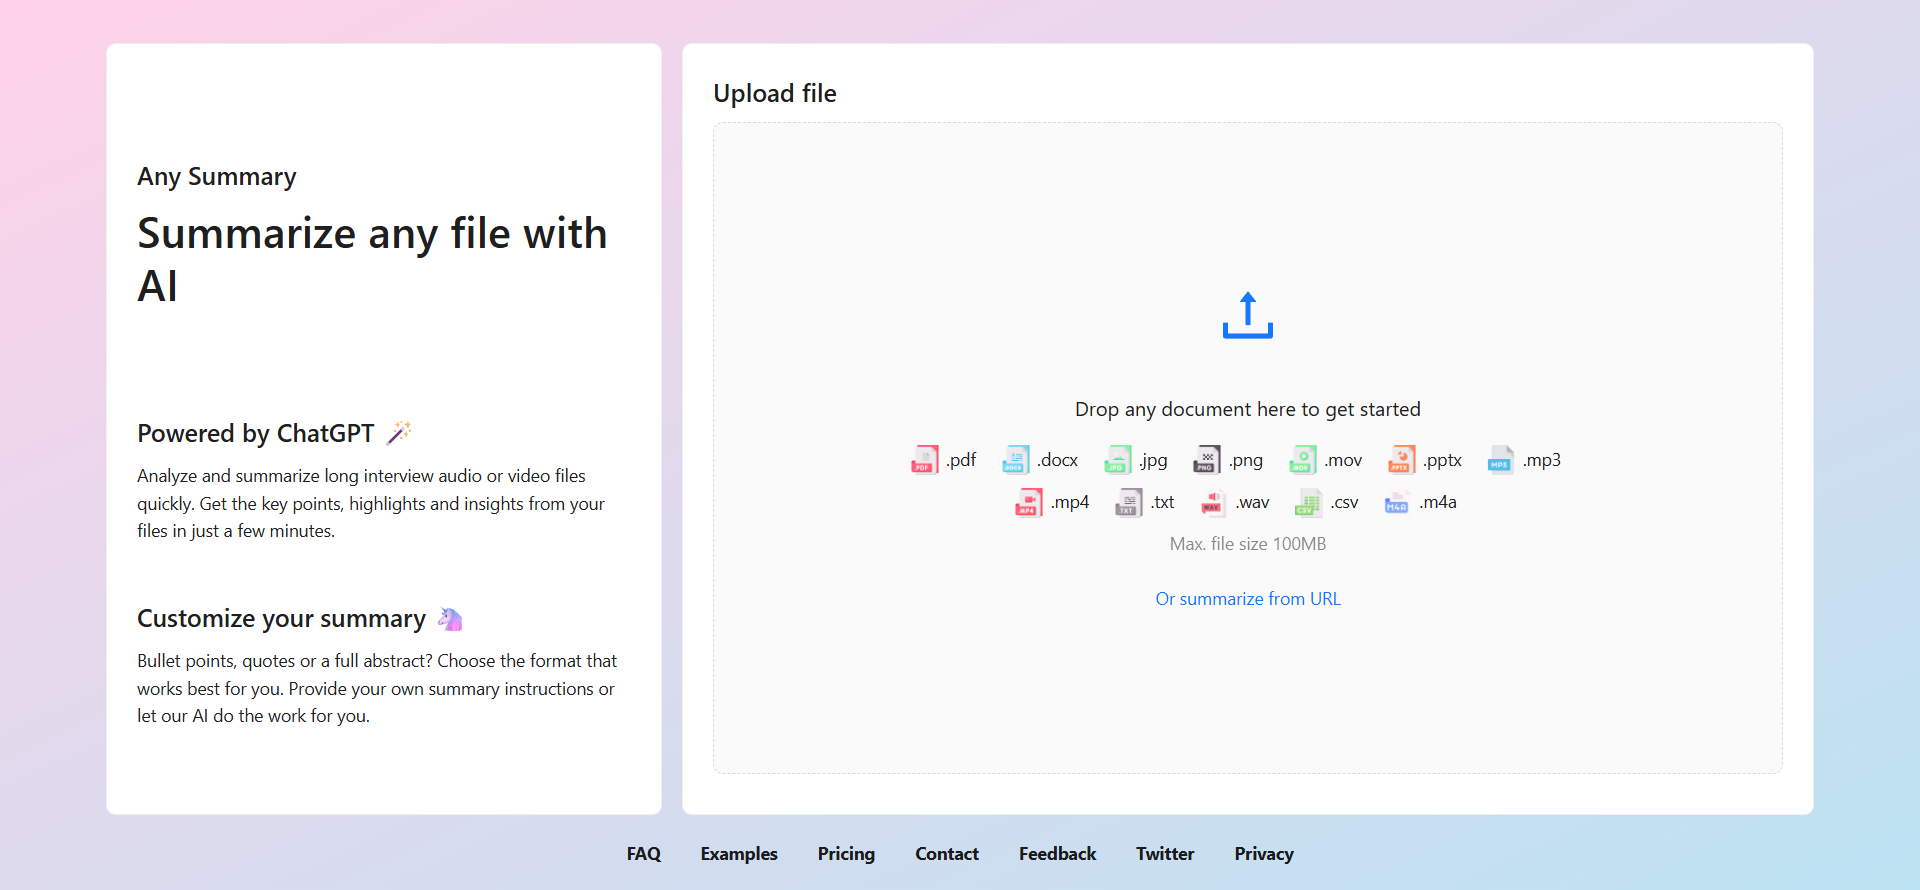
Task: Click the '.mov' extension label
Action: (1343, 460)
